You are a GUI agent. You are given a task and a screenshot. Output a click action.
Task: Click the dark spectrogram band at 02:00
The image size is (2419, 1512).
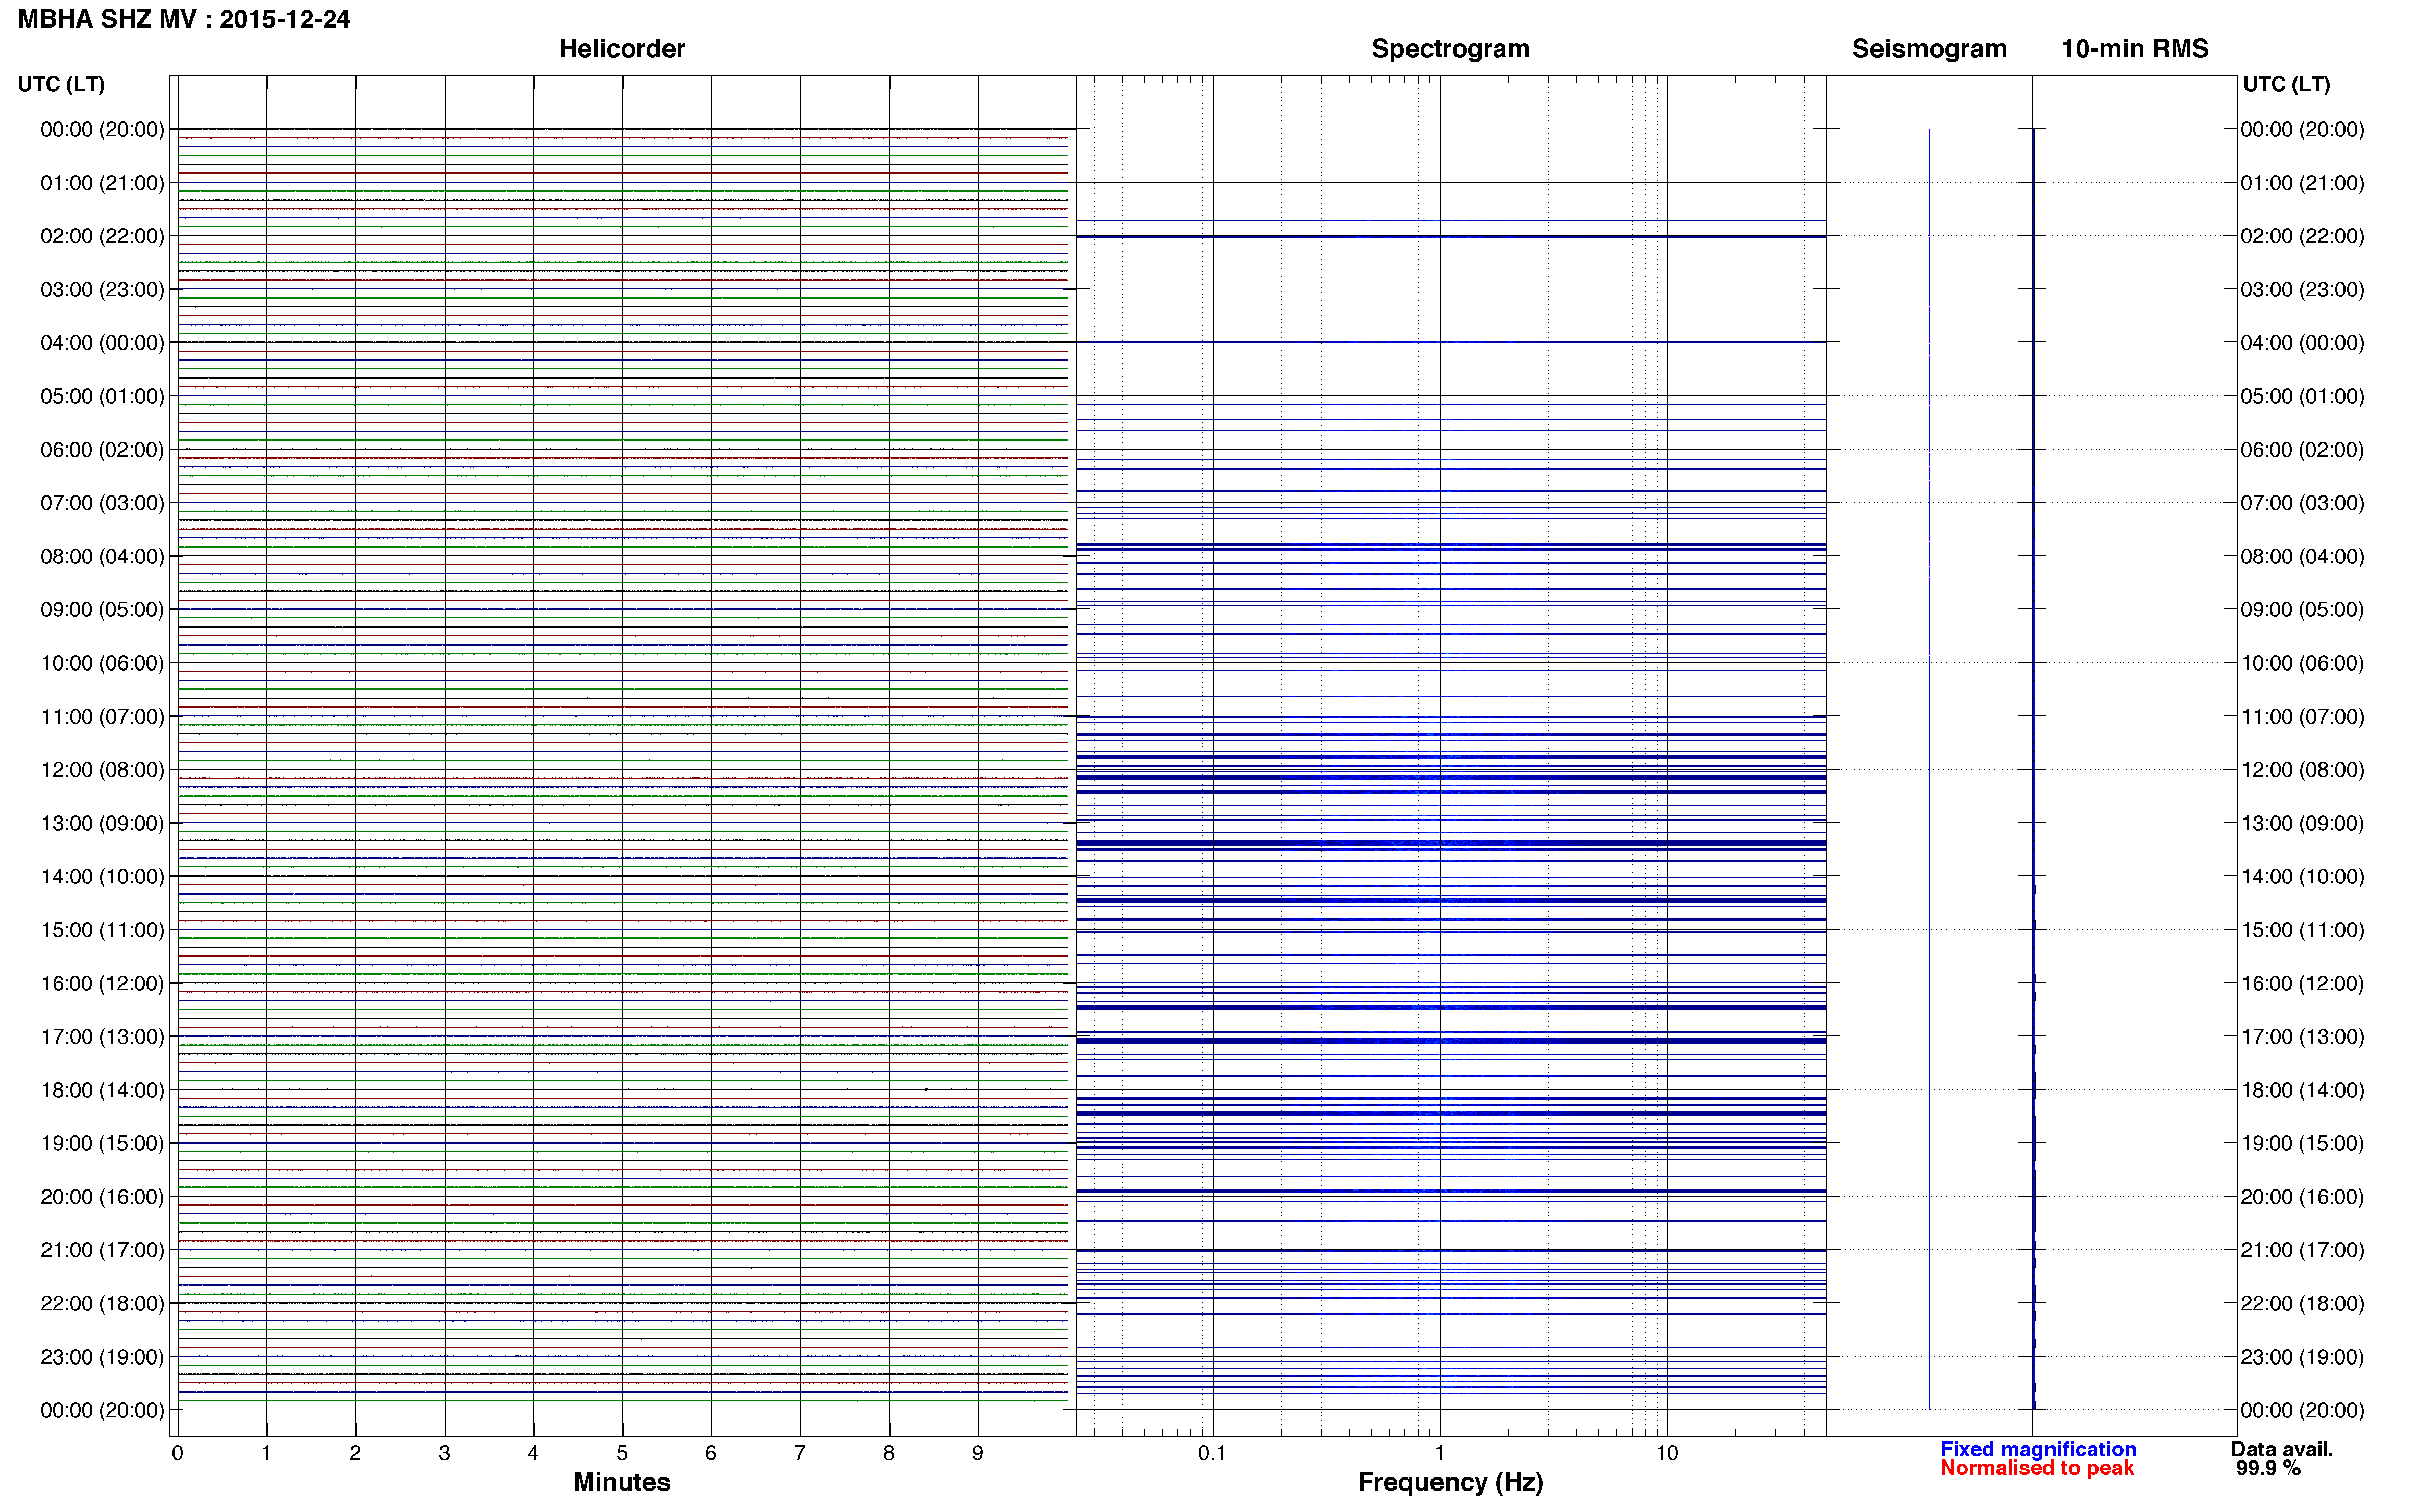1450,236
